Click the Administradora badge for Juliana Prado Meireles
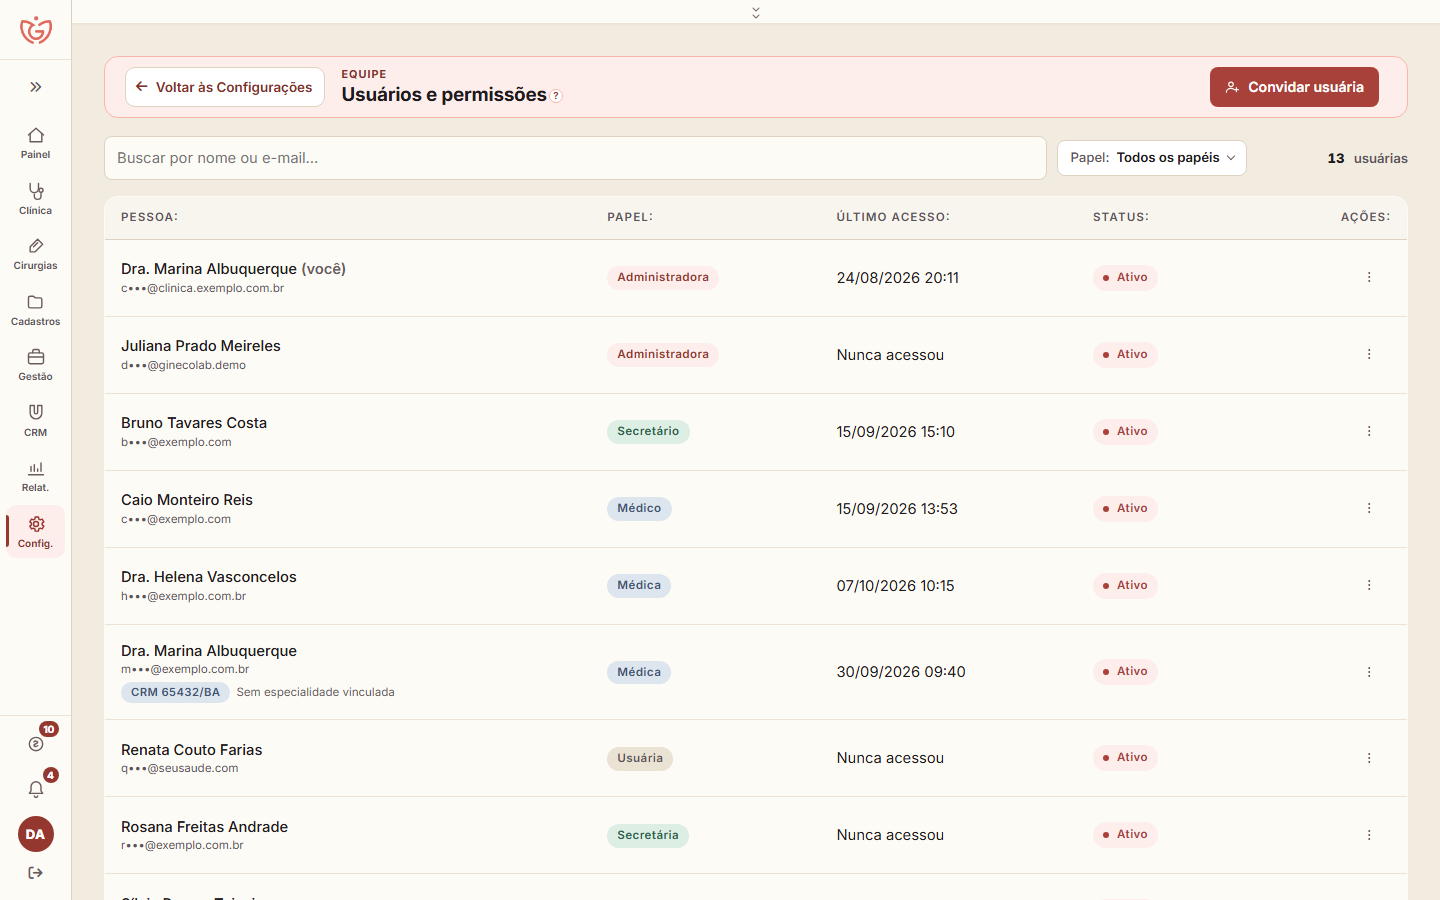 (x=663, y=354)
